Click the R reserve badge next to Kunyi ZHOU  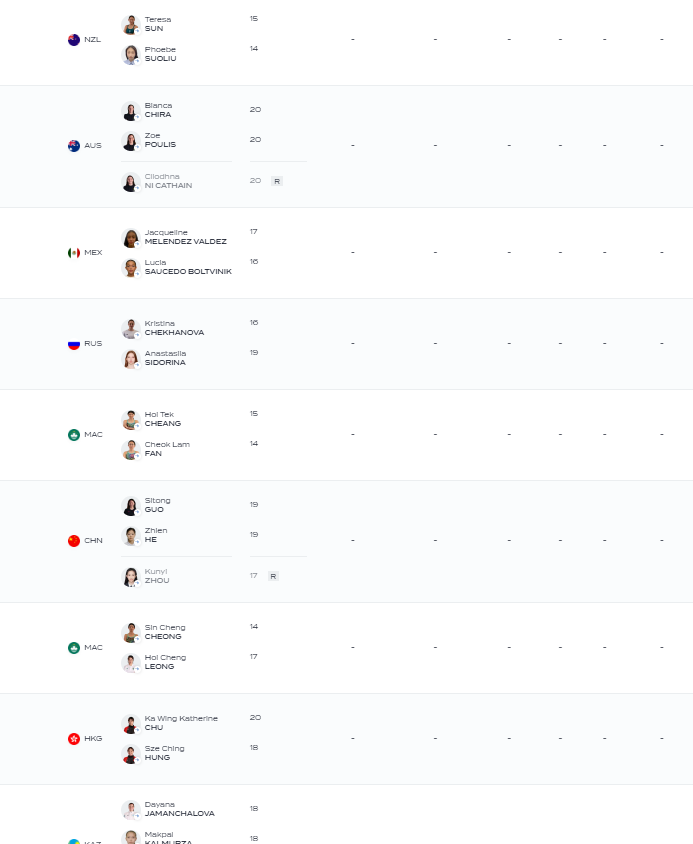[274, 576]
